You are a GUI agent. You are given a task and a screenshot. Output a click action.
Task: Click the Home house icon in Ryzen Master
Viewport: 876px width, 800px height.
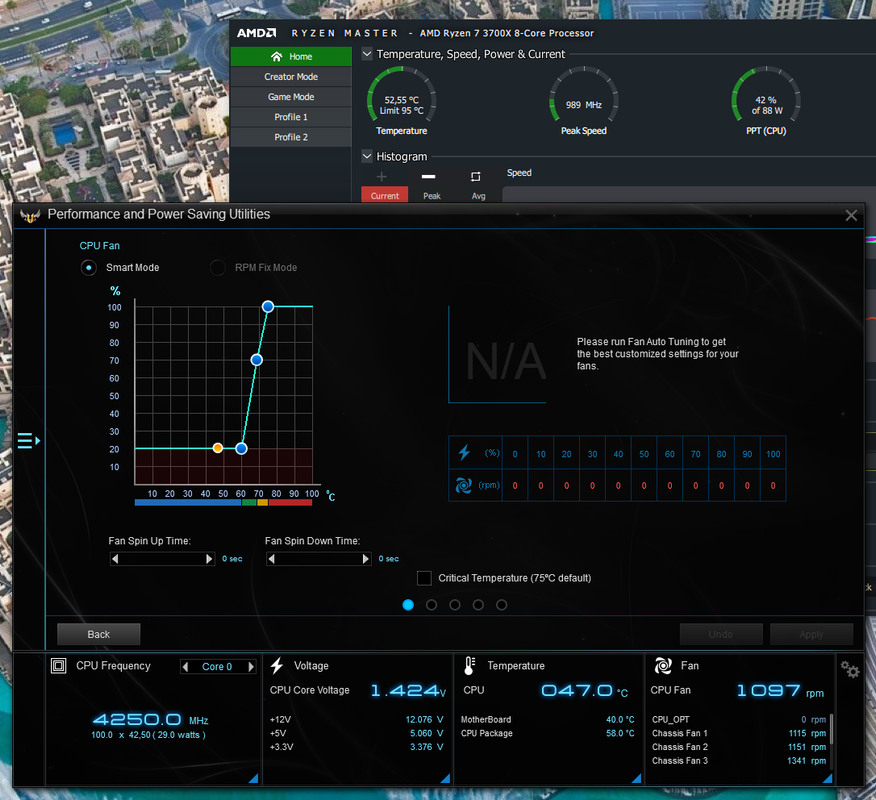pos(277,56)
